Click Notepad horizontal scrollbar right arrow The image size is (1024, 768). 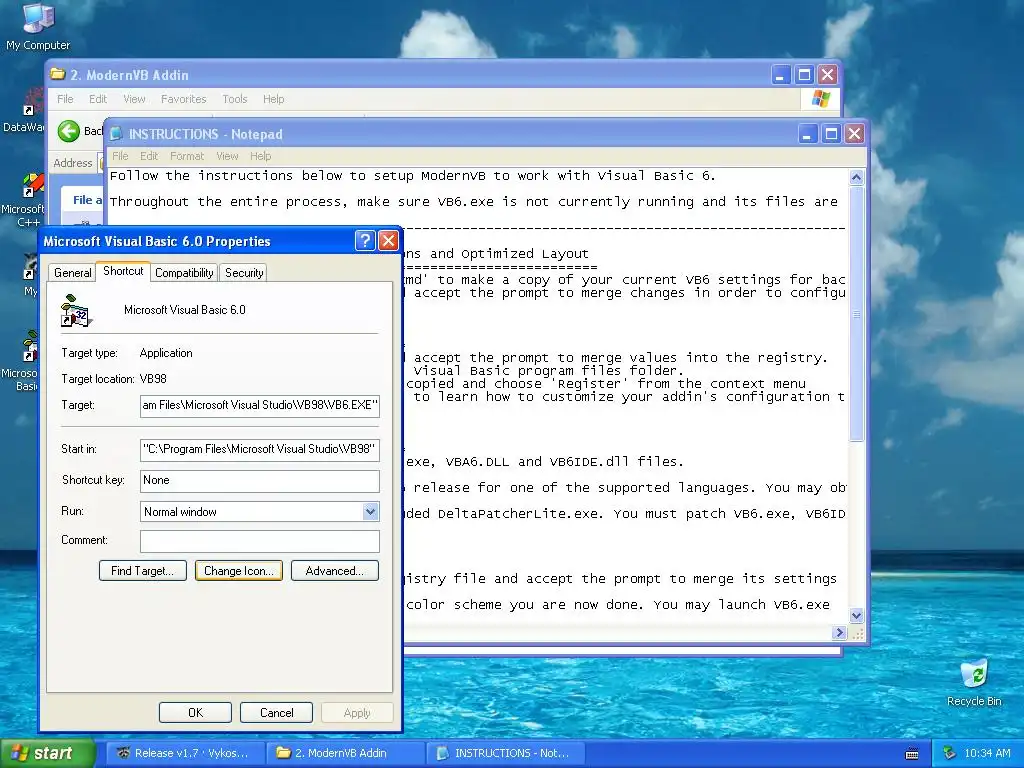point(839,632)
